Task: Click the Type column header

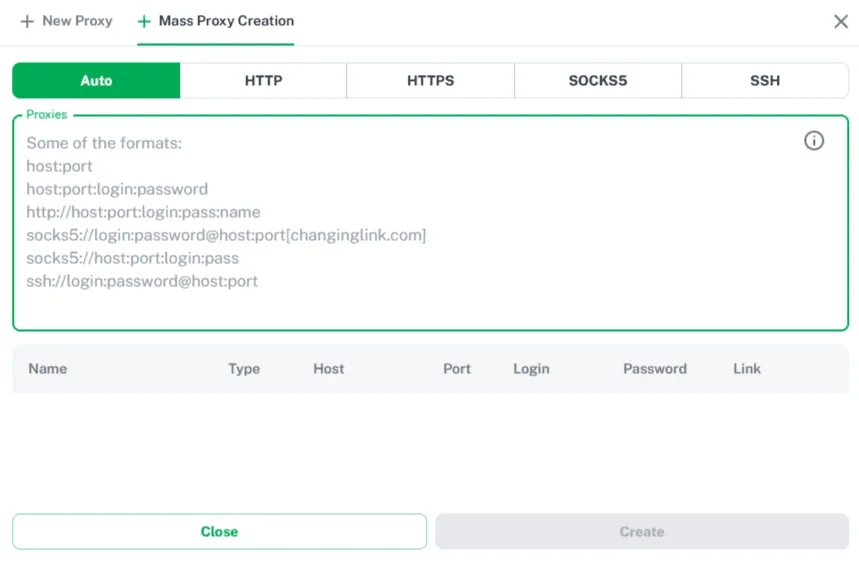Action: click(x=244, y=369)
